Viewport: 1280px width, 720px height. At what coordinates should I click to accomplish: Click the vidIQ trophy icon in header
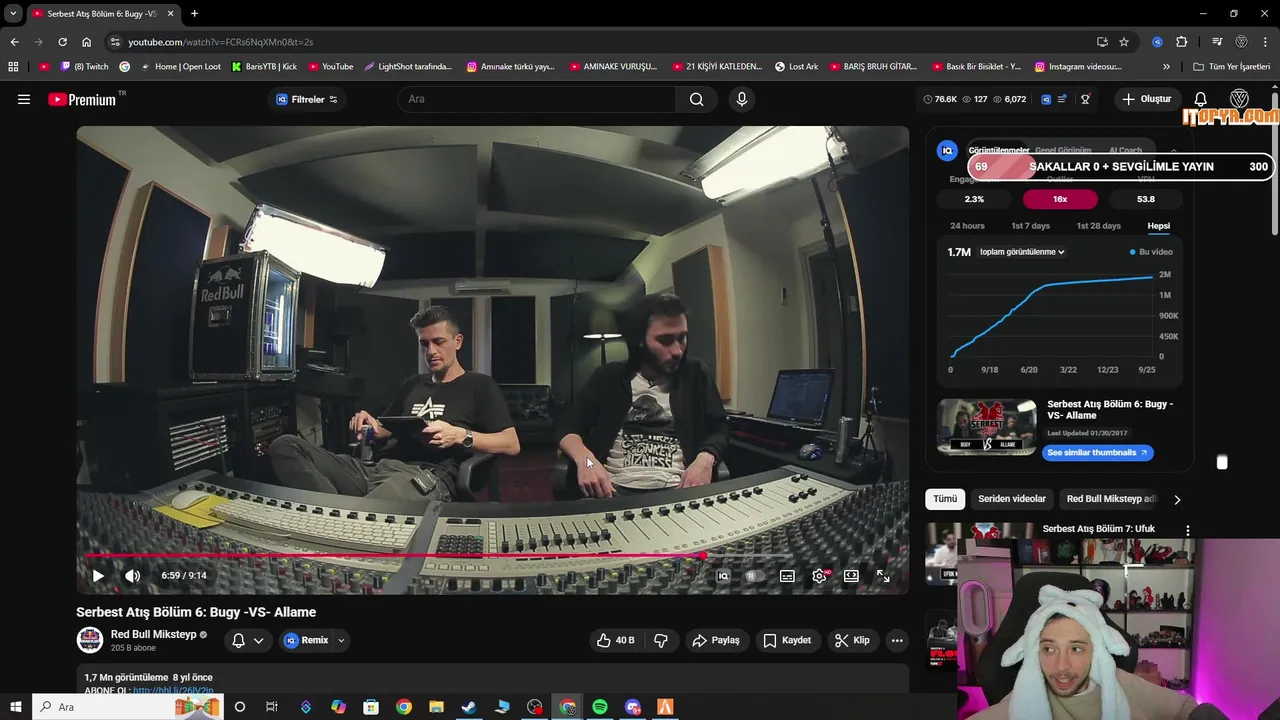pos(1085,99)
